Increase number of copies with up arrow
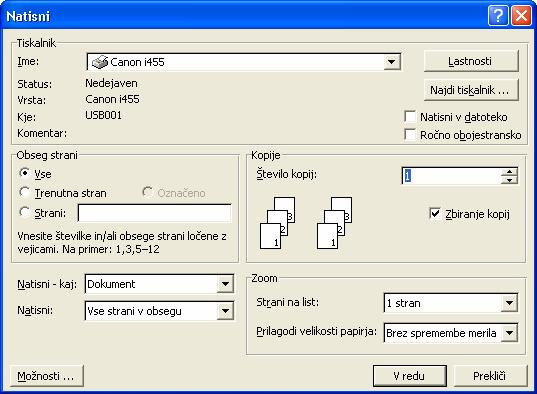The width and height of the screenshot is (537, 394). (509, 172)
